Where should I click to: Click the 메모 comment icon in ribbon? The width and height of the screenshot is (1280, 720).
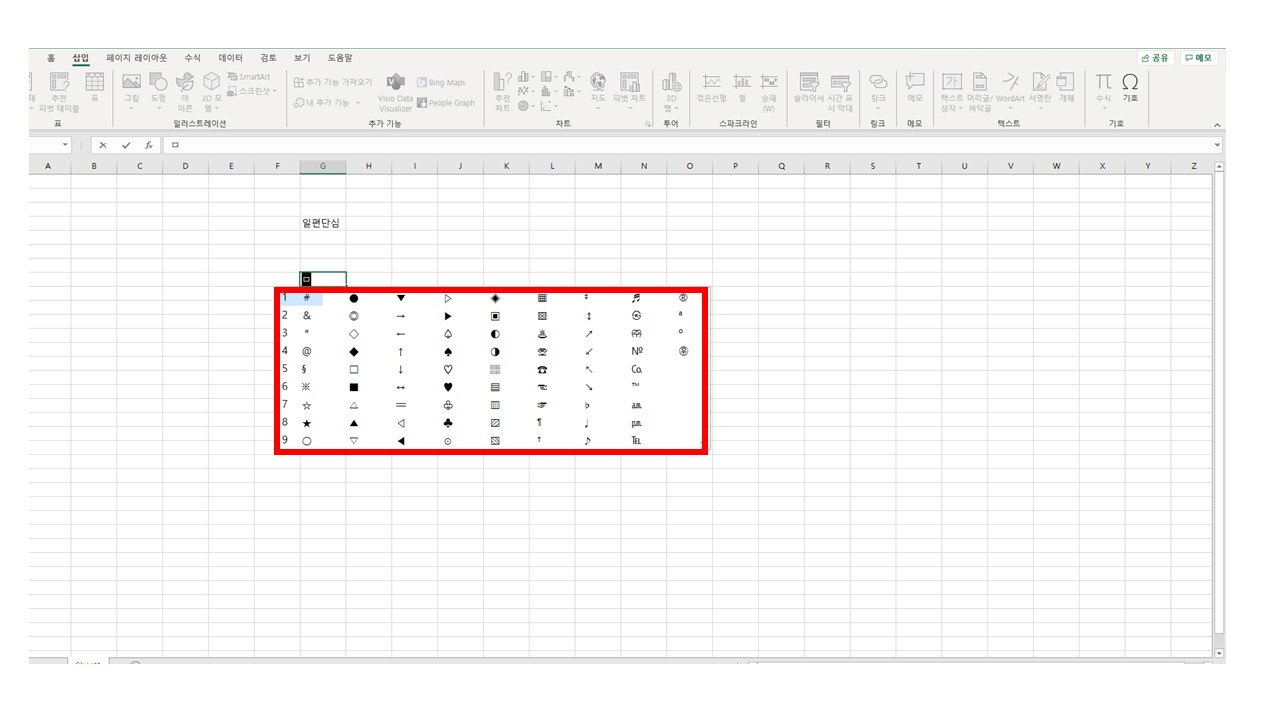click(915, 88)
